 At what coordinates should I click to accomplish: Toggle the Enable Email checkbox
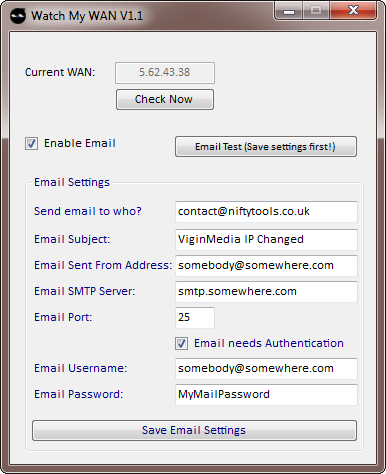click(x=31, y=144)
